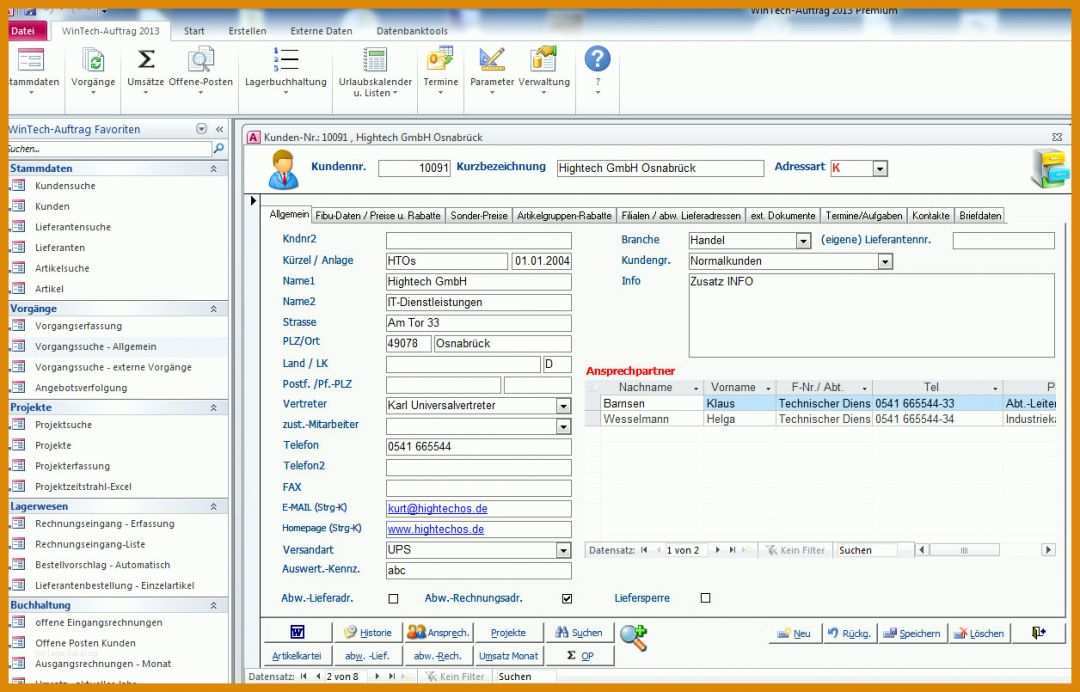Go to first Ansprechpartner record
The height and width of the screenshot is (692, 1080).
pyautogui.click(x=644, y=550)
